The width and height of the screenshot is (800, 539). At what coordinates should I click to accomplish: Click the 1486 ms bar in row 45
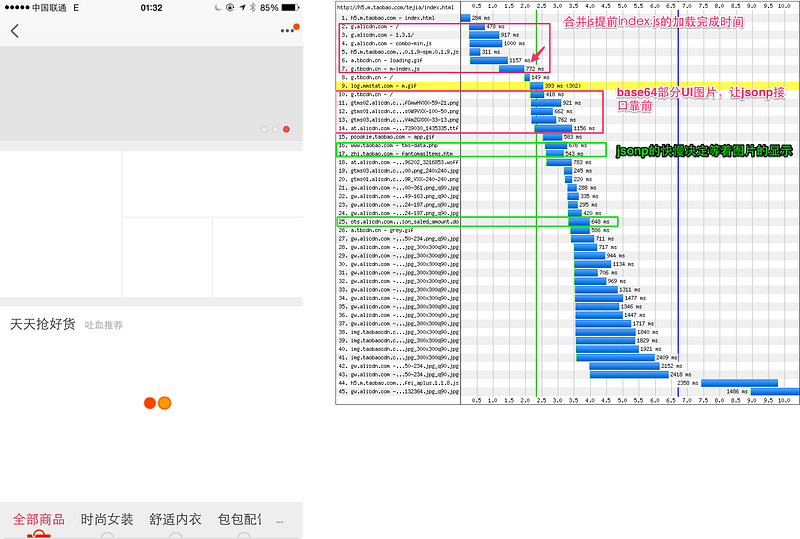(775, 391)
